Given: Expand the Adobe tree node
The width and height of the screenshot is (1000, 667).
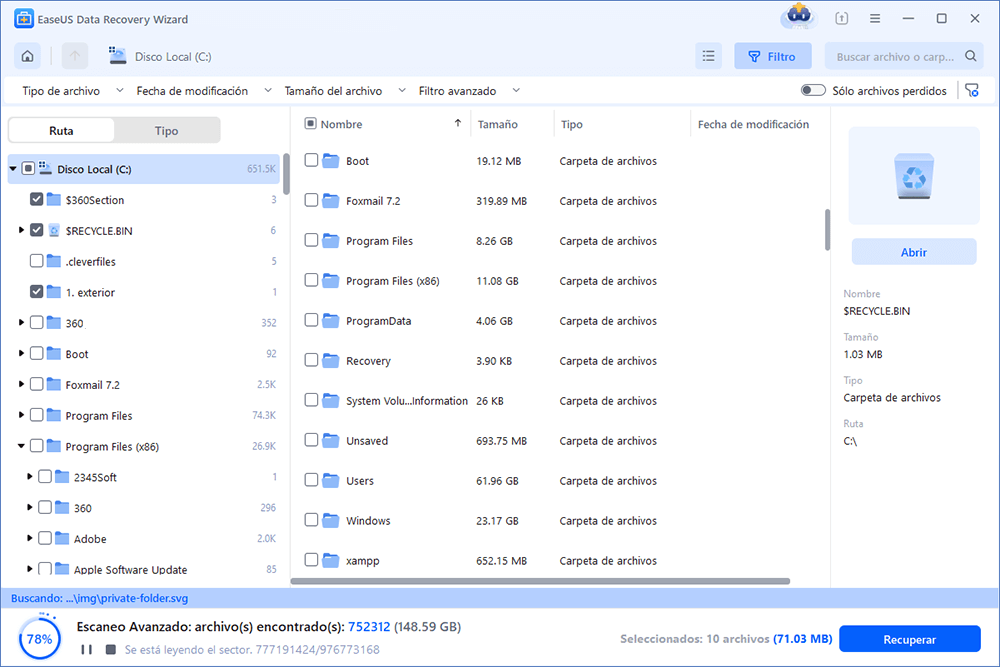Looking at the screenshot, I should 29,538.
